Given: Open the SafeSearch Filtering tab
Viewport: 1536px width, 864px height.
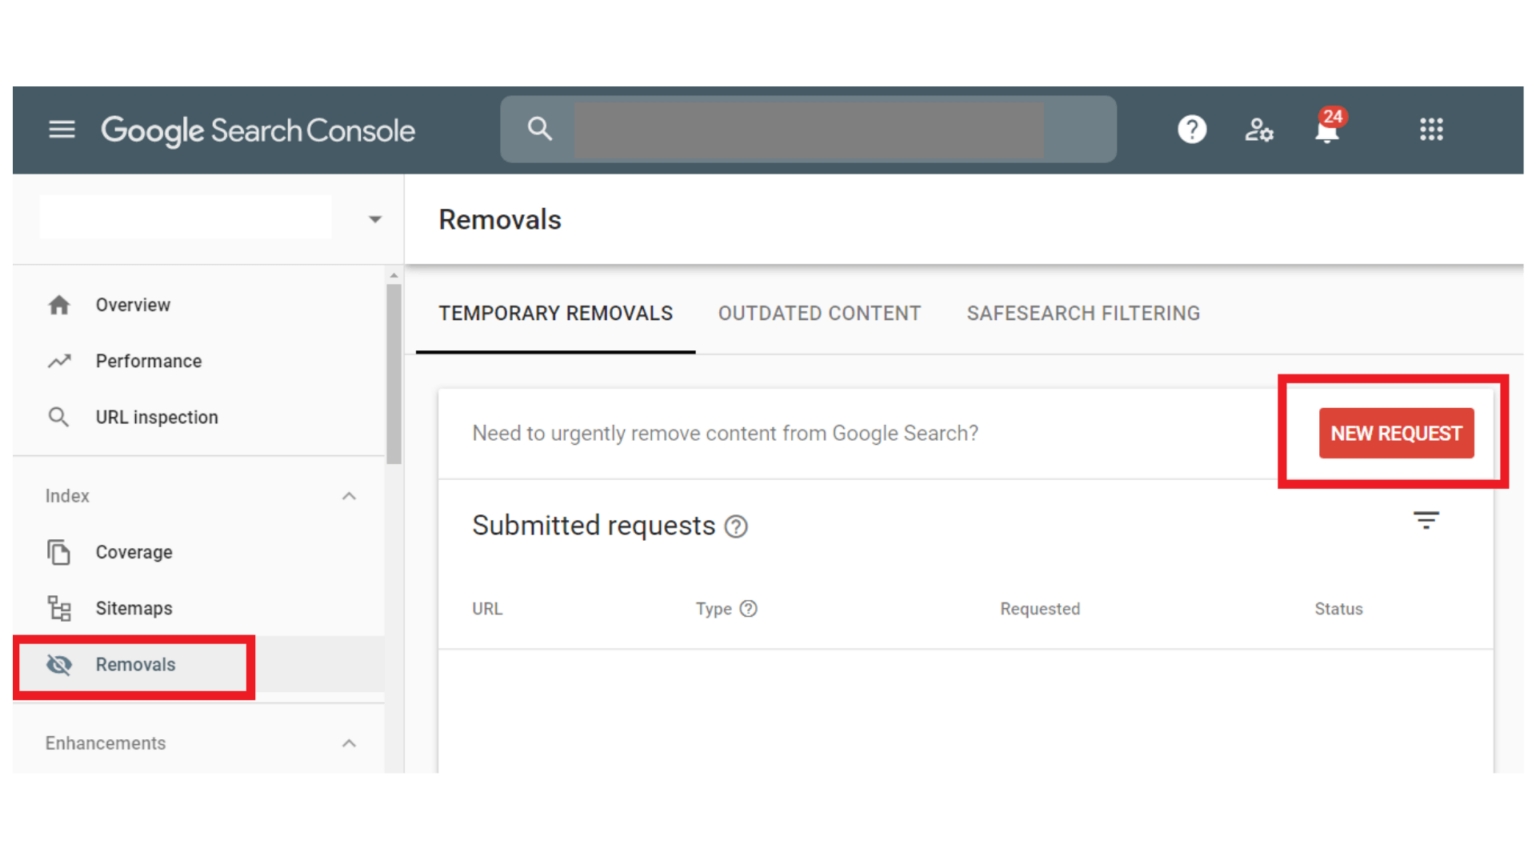Looking at the screenshot, I should click(x=1082, y=313).
